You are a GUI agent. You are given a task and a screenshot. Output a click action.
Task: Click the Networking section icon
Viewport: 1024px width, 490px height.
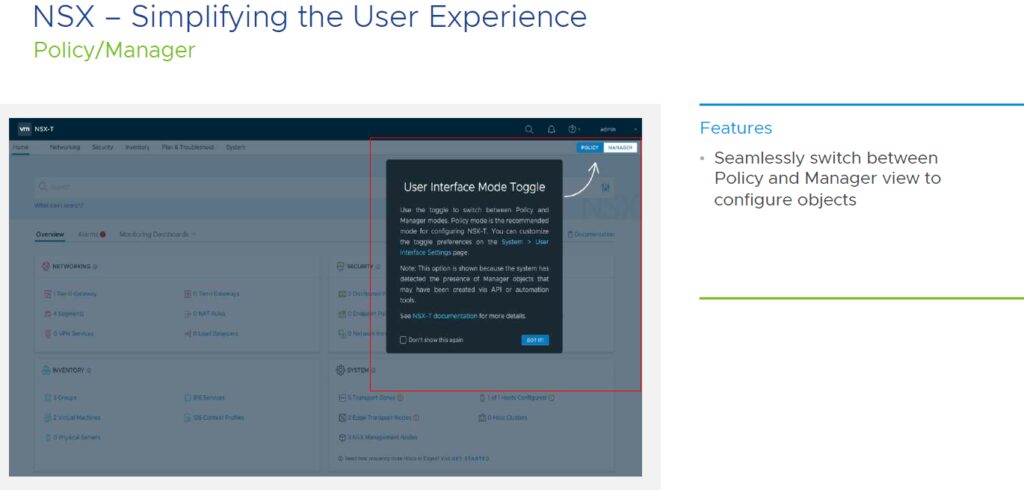pyautogui.click(x=46, y=267)
